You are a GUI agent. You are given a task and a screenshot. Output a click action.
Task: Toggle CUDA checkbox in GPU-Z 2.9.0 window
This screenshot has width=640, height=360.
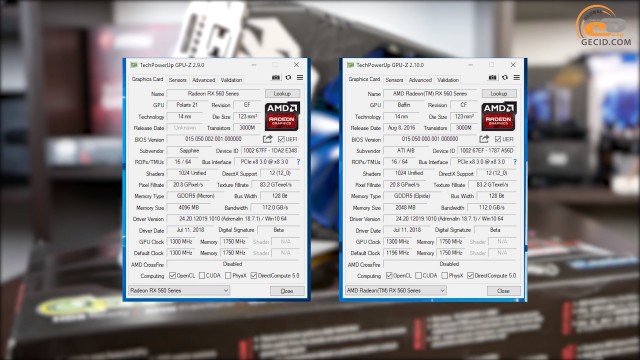click(x=202, y=276)
